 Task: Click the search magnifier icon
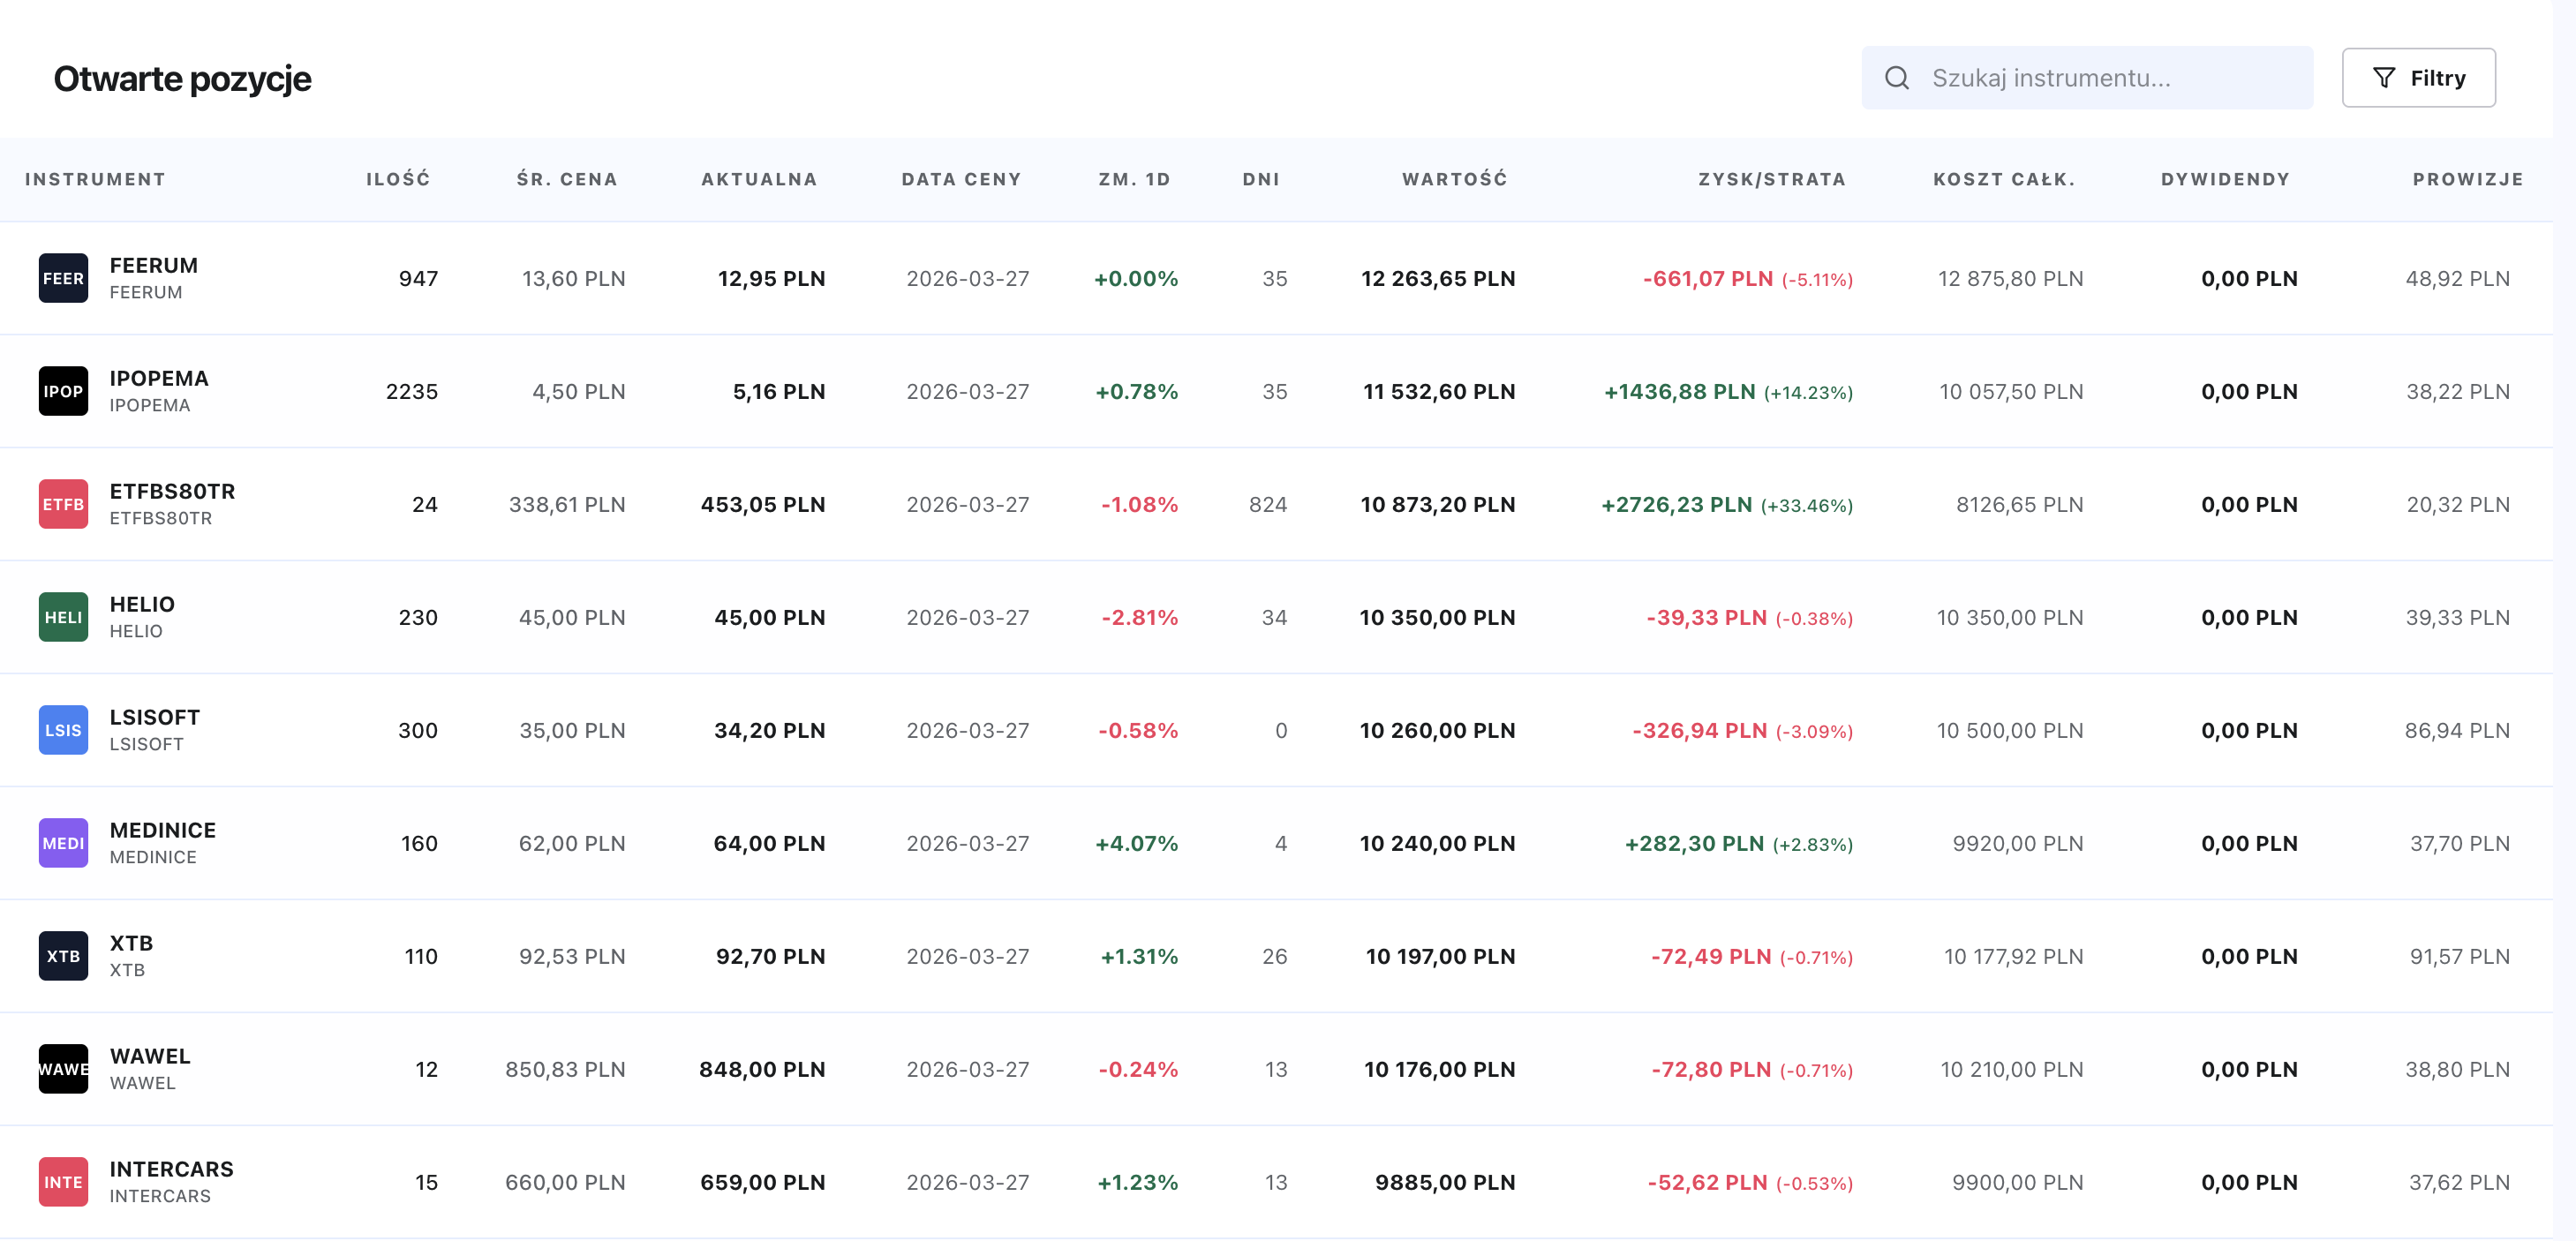pos(1897,78)
